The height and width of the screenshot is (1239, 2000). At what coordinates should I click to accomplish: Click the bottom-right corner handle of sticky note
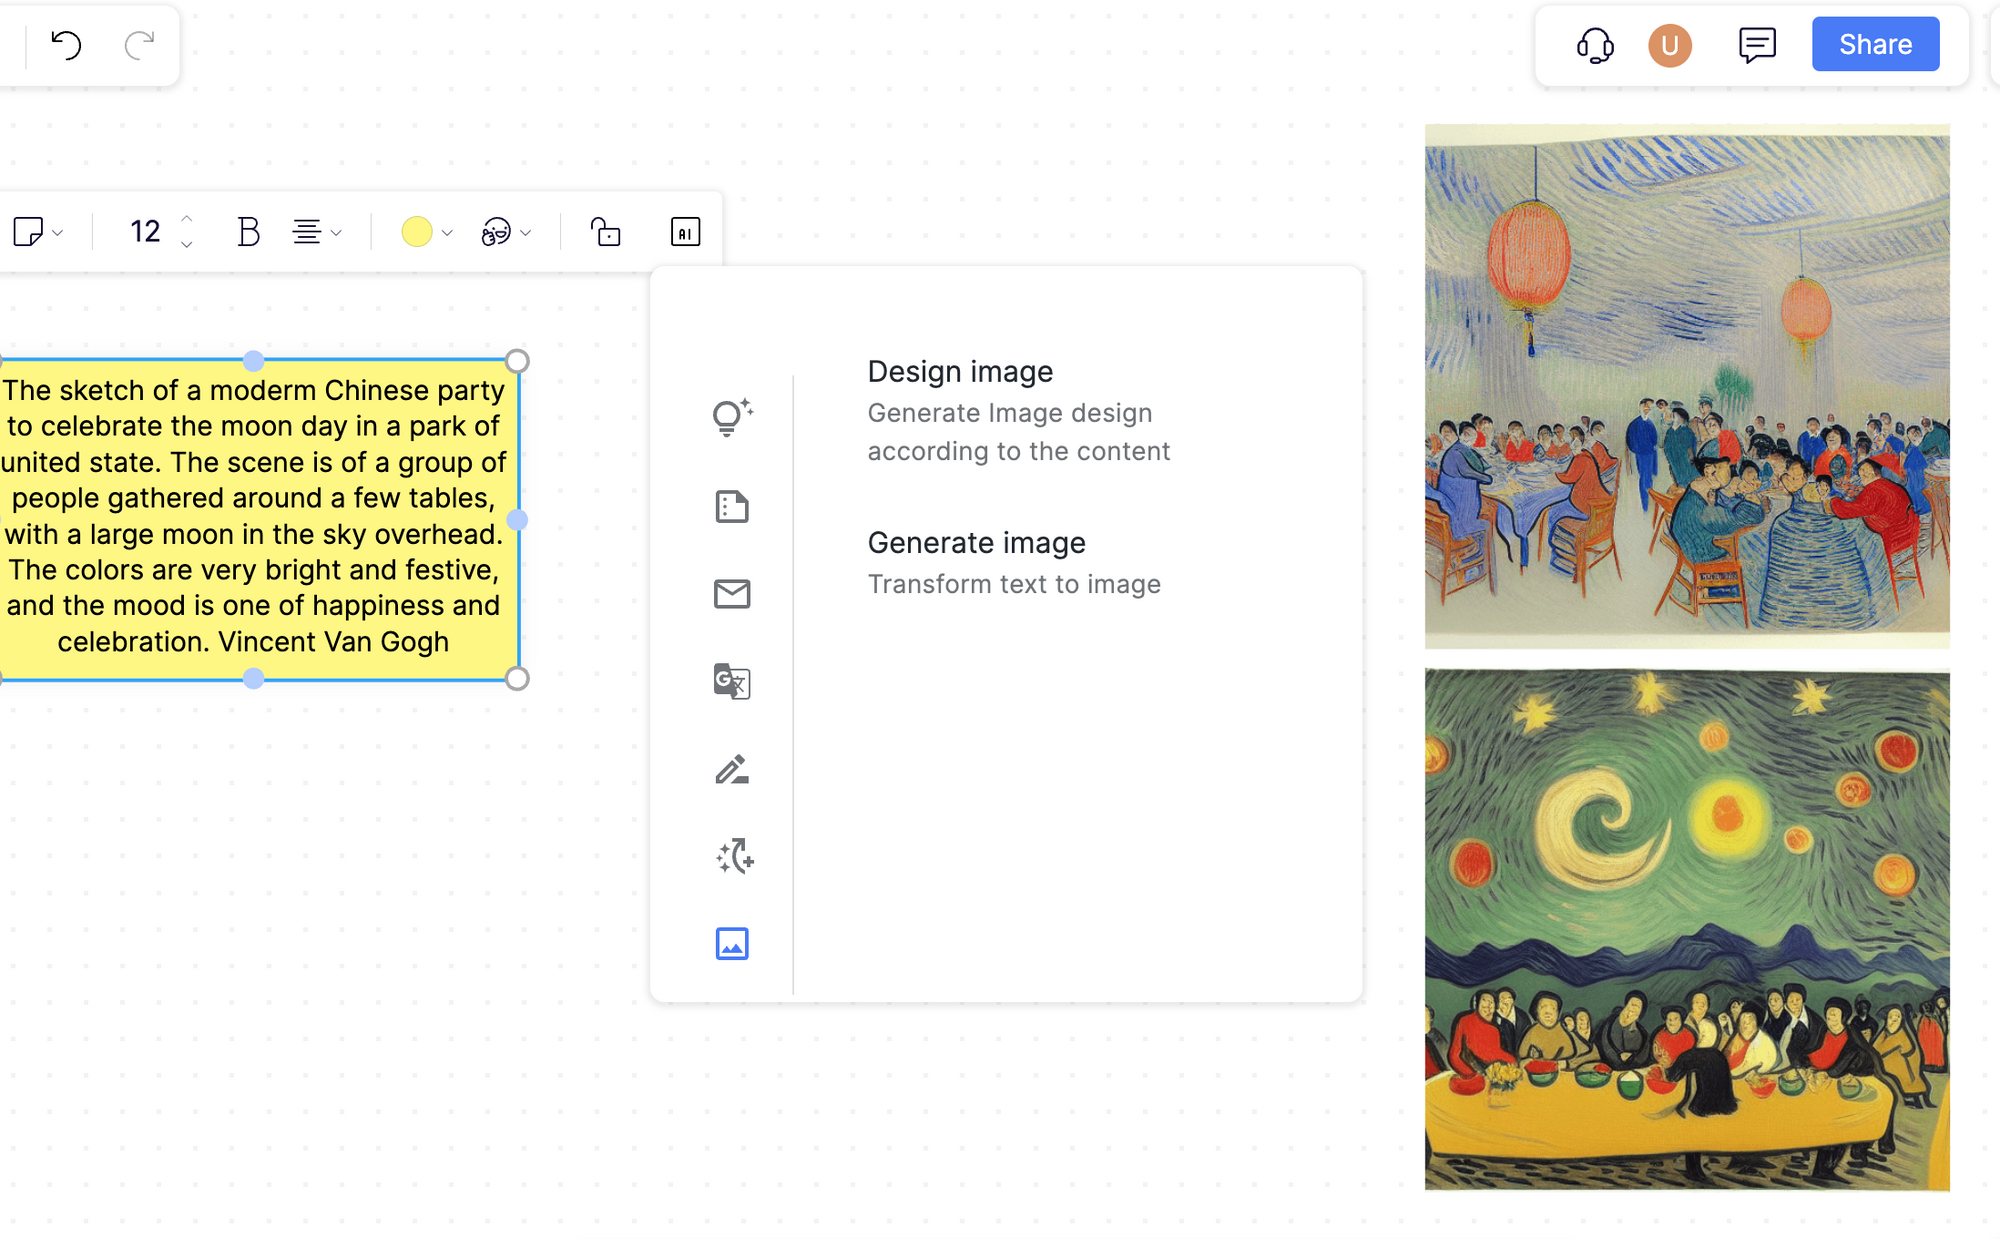pyautogui.click(x=517, y=679)
